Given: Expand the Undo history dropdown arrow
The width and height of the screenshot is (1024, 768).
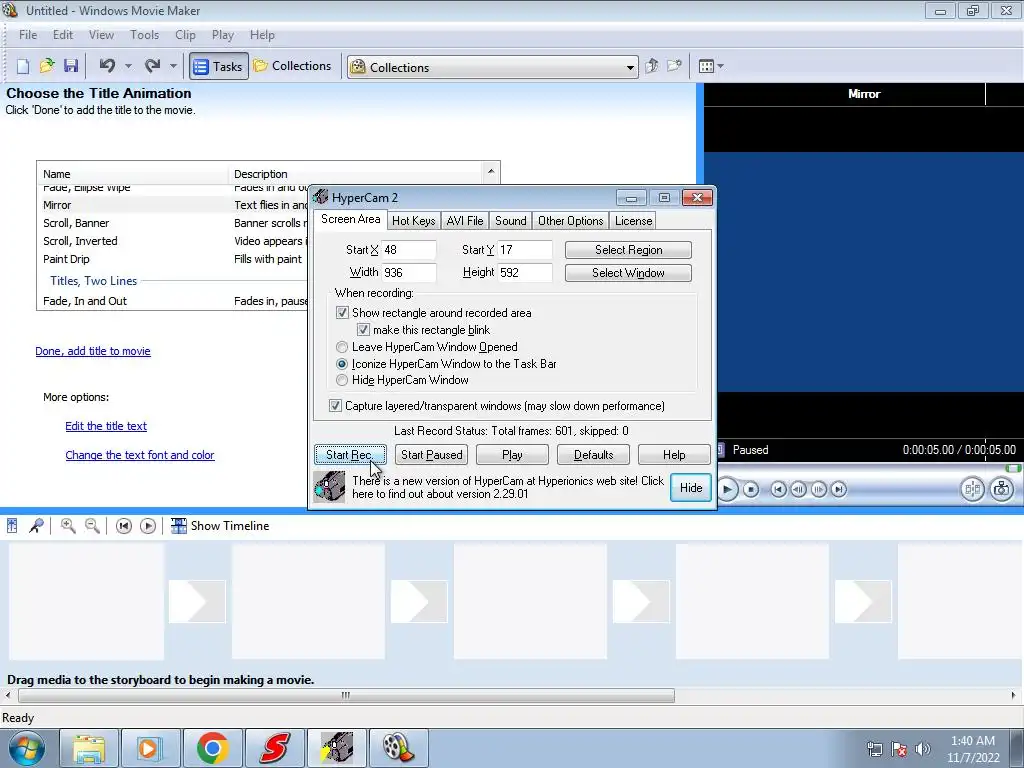Looking at the screenshot, I should pyautogui.click(x=128, y=66).
